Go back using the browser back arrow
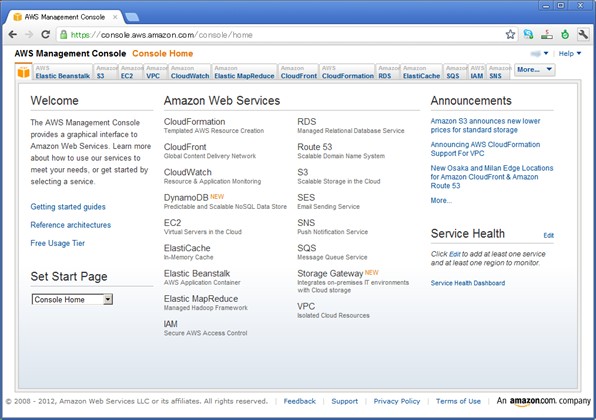This screenshot has height=420, width=596. (x=13, y=35)
